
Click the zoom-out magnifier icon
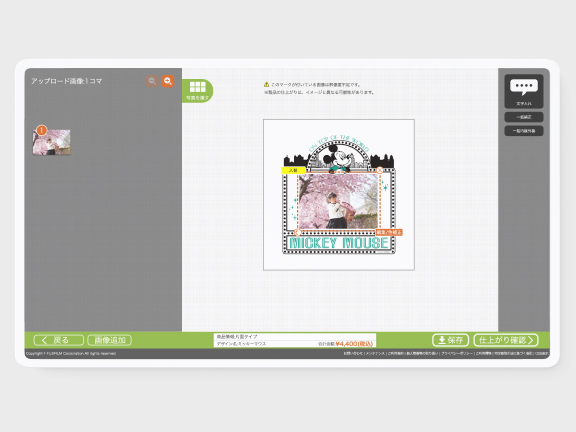click(x=152, y=81)
